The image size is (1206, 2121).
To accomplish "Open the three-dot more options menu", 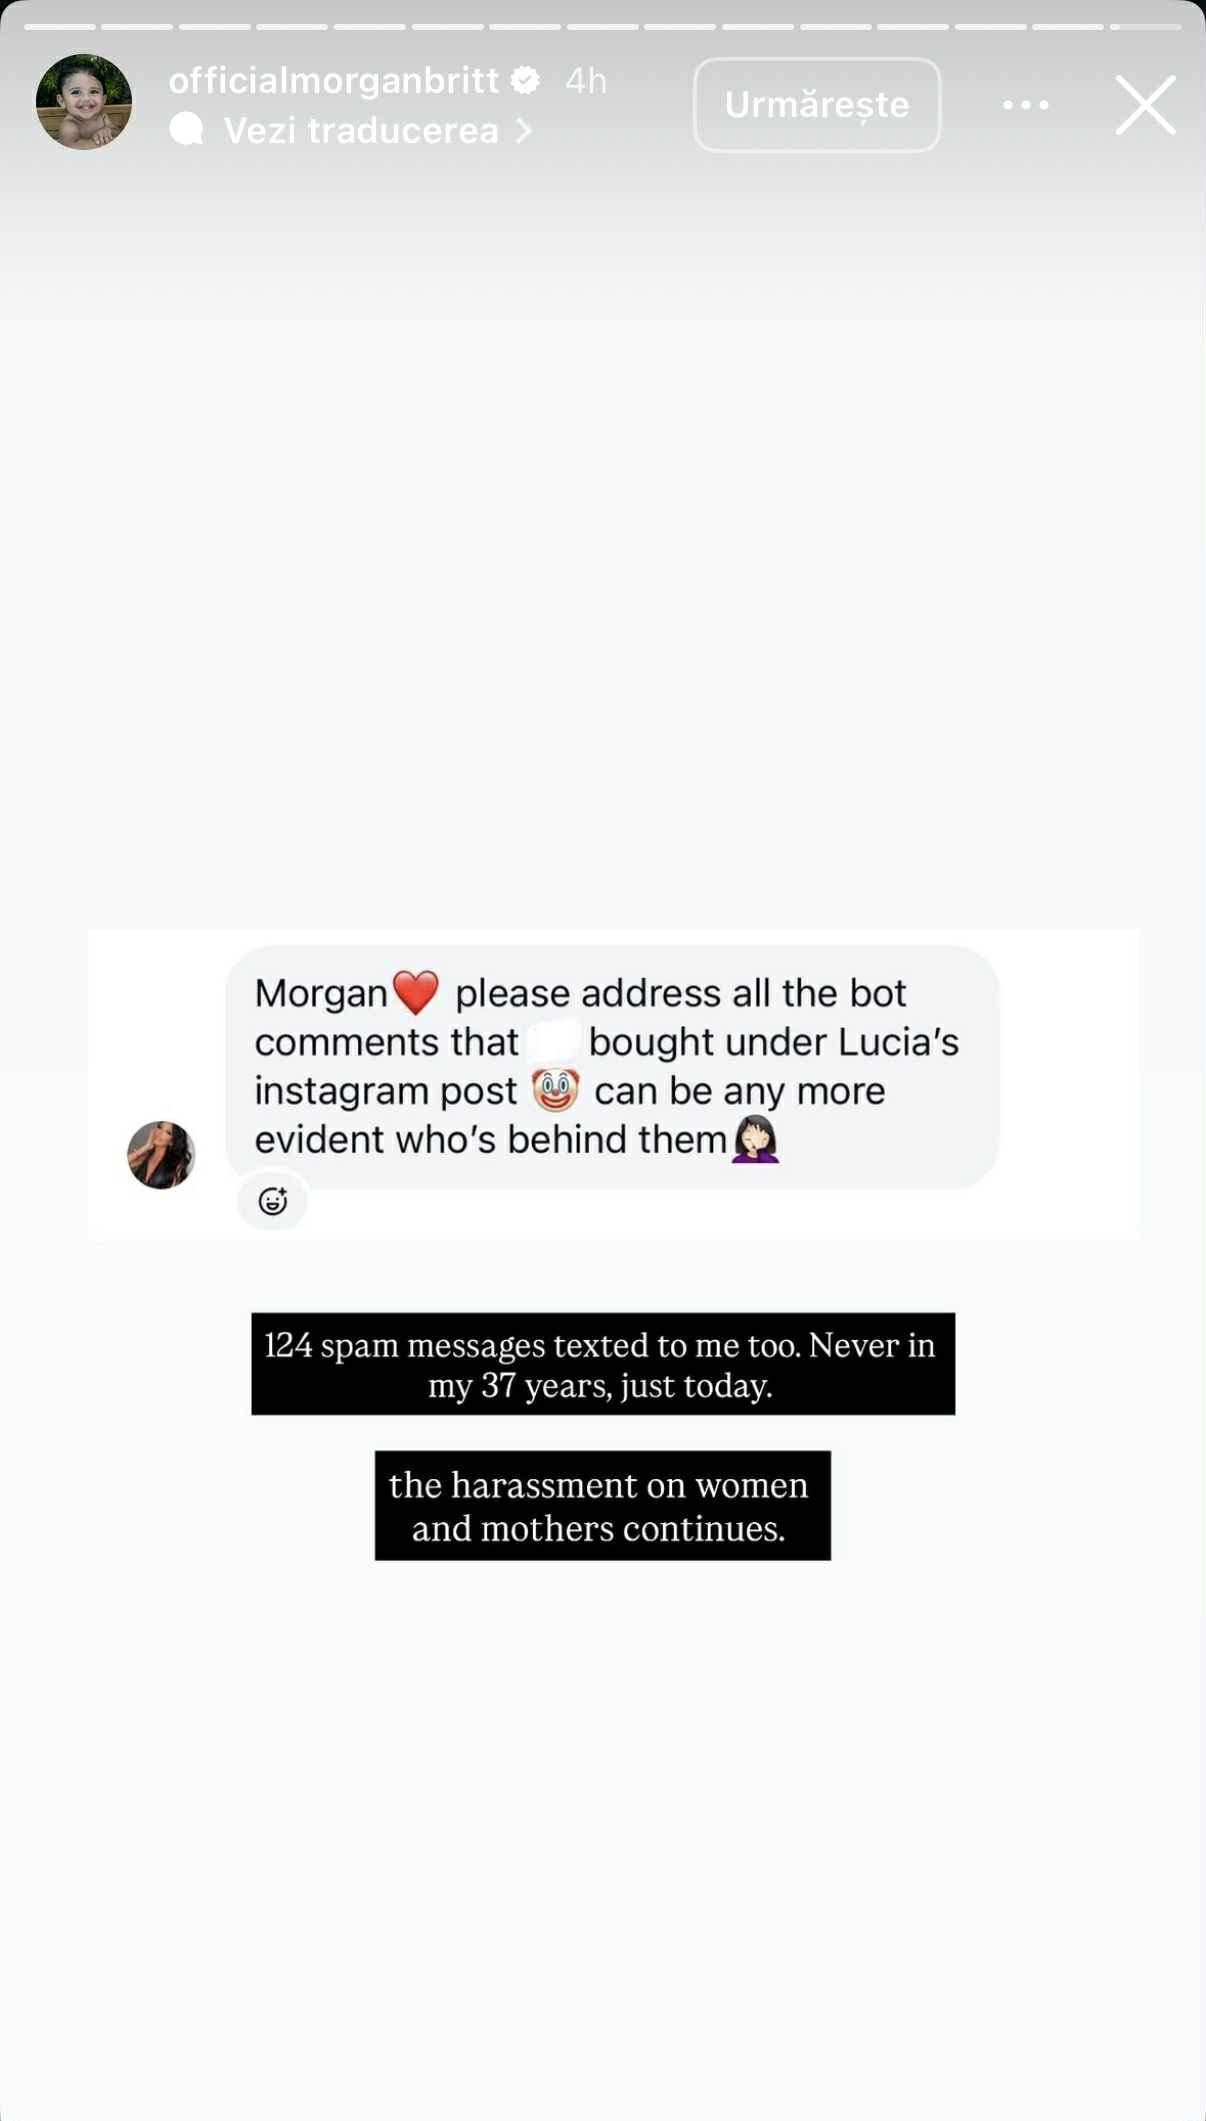I will 1025,105.
